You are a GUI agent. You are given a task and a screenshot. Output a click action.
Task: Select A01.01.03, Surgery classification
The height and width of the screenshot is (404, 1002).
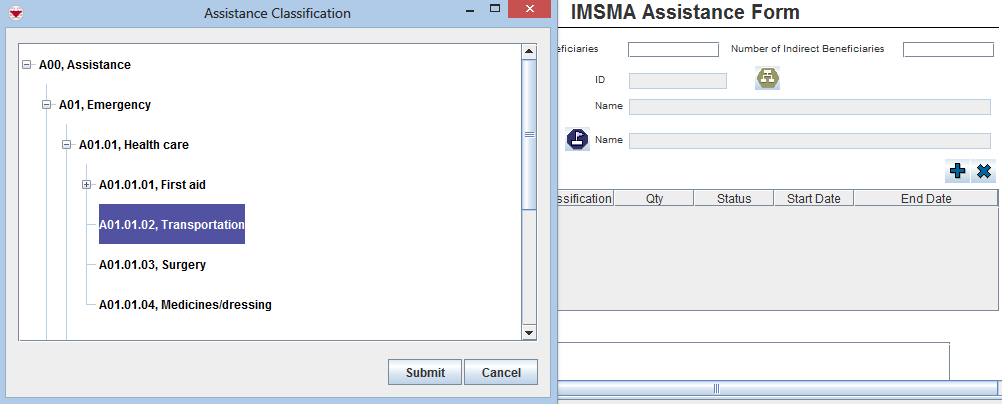(152, 265)
